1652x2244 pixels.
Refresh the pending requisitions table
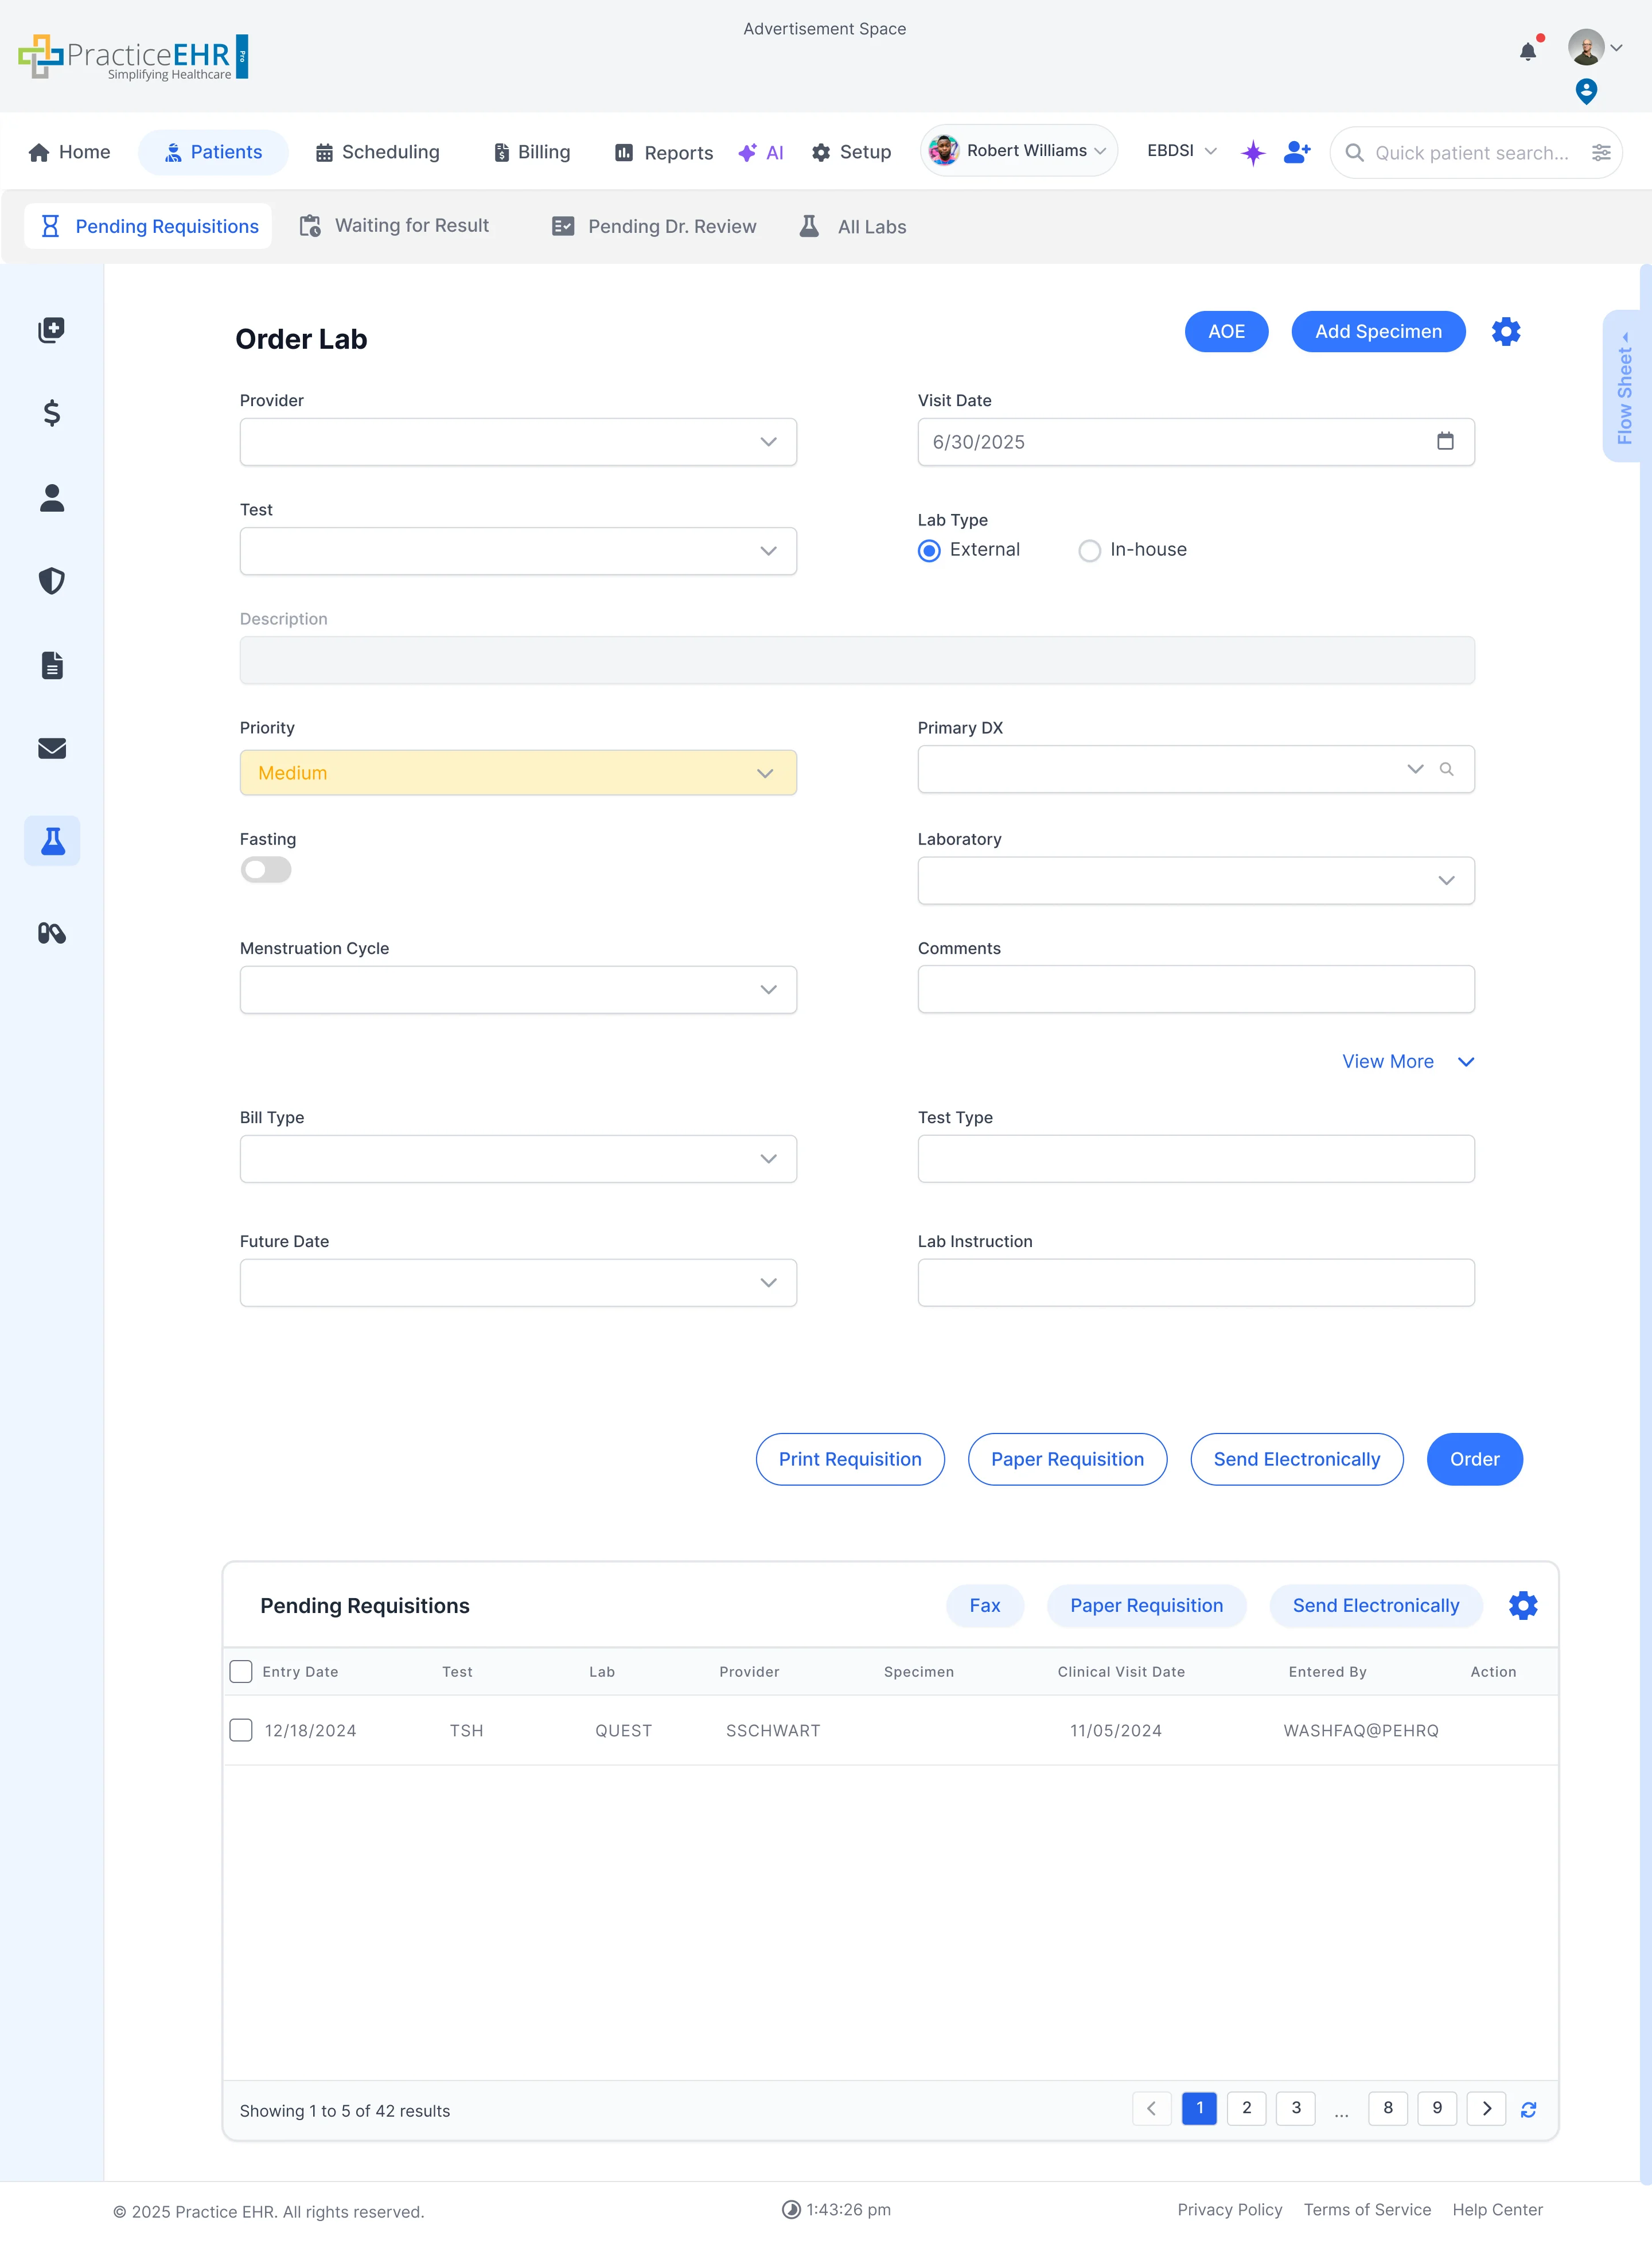coord(1528,2109)
